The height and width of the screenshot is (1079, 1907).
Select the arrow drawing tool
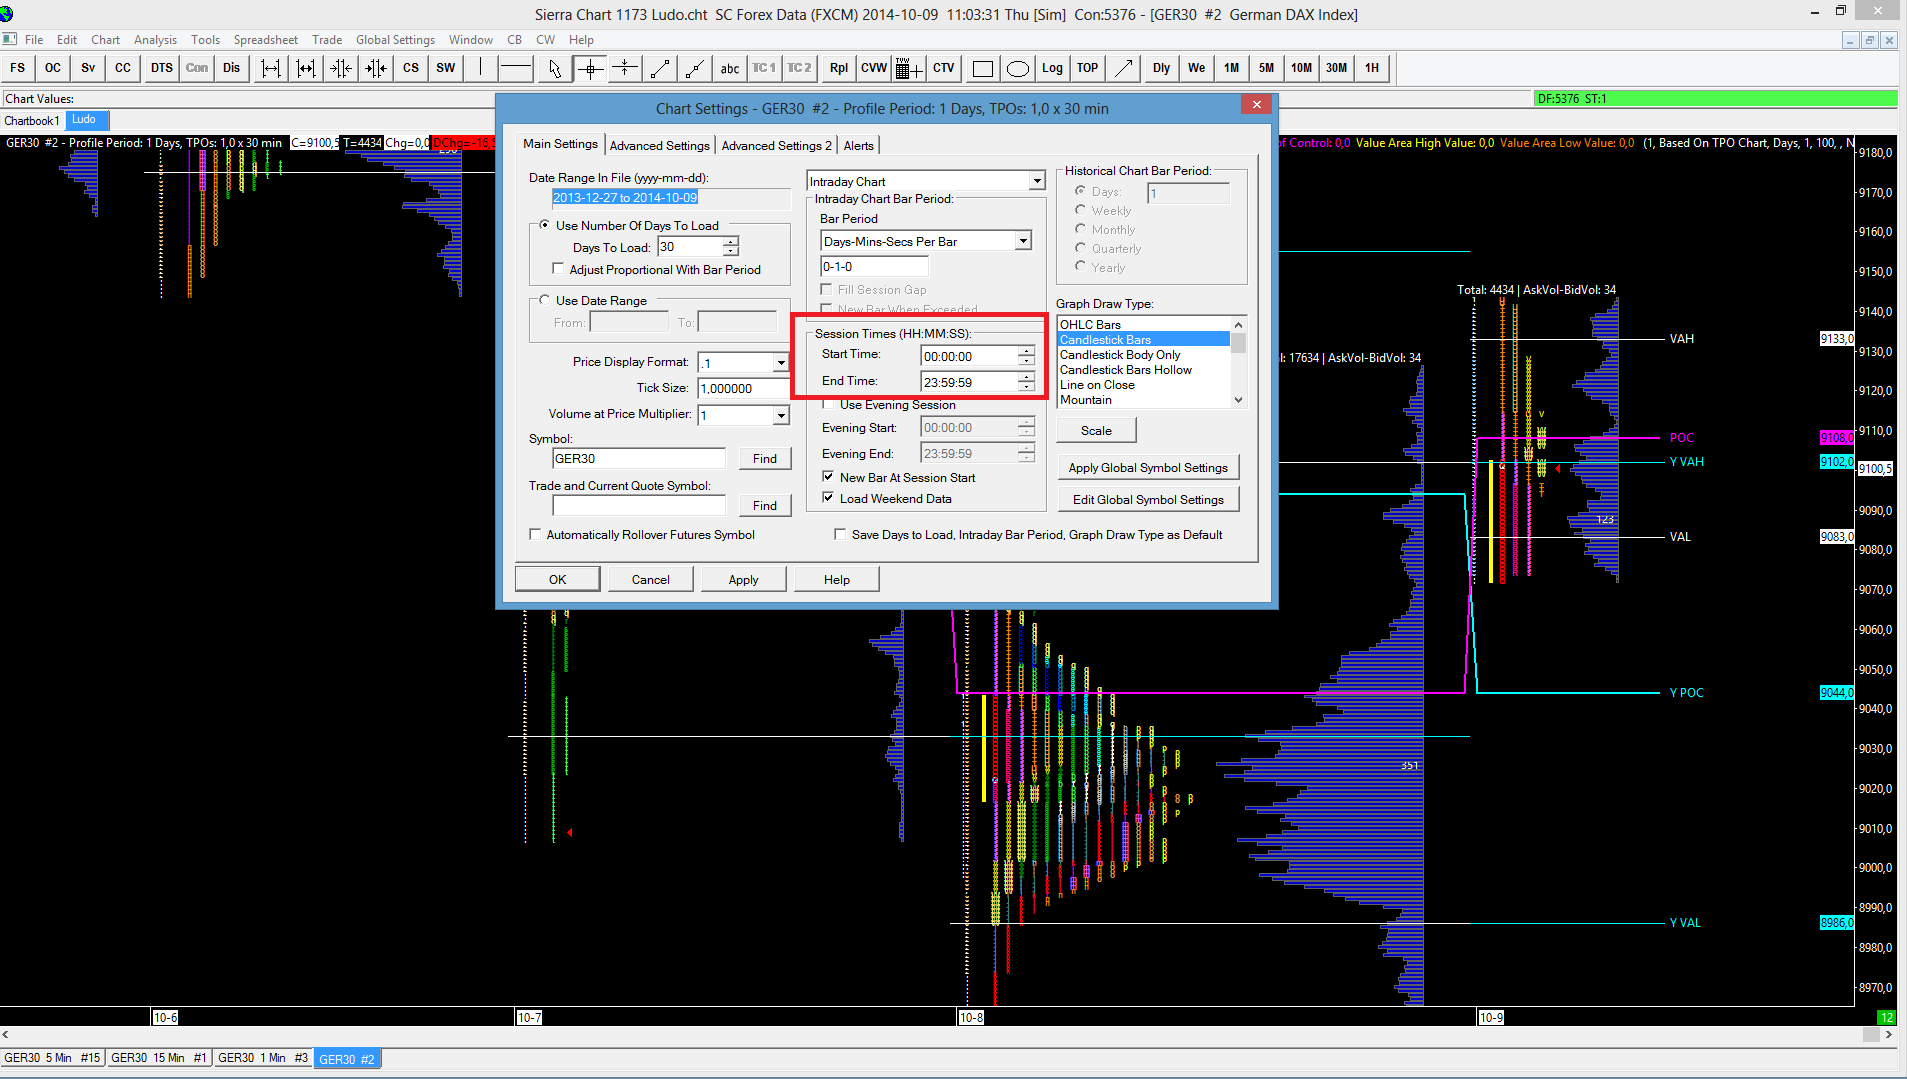[1123, 68]
